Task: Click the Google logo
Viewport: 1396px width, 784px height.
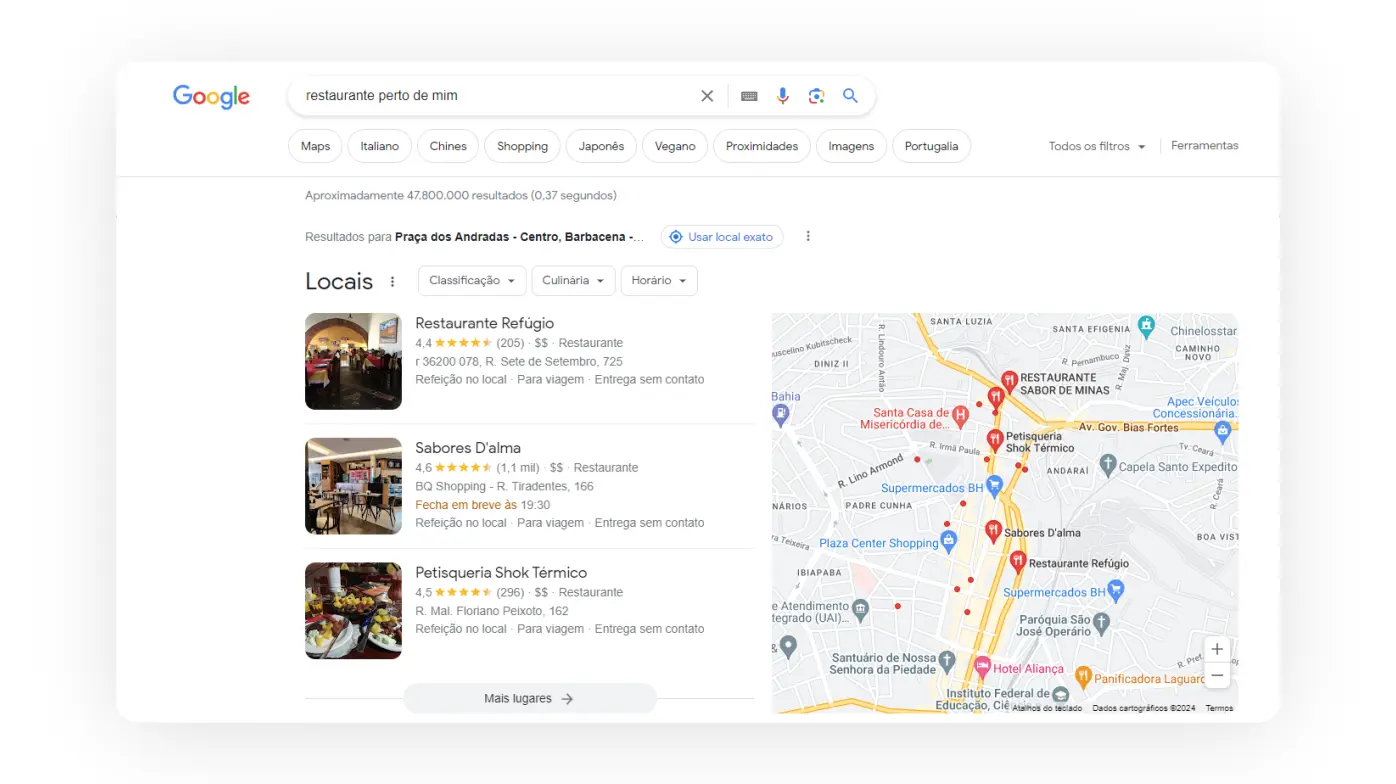Action: pyautogui.click(x=211, y=96)
